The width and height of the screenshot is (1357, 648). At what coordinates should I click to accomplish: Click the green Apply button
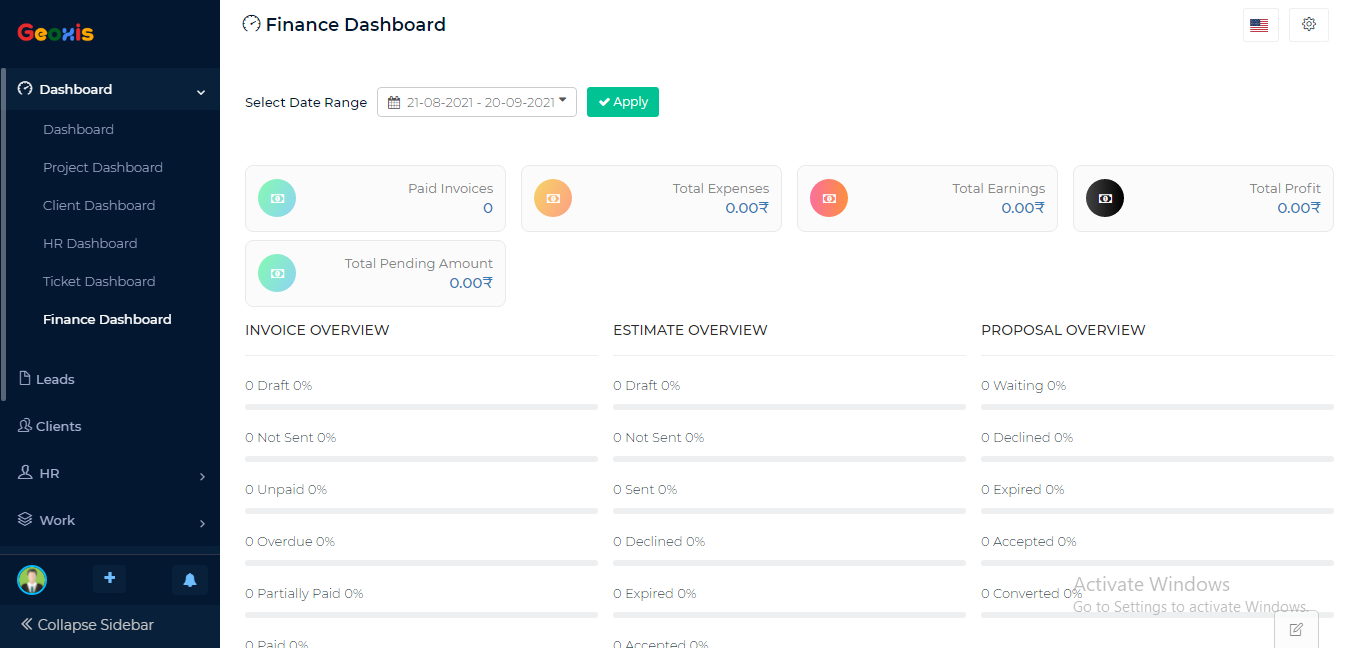tap(623, 102)
